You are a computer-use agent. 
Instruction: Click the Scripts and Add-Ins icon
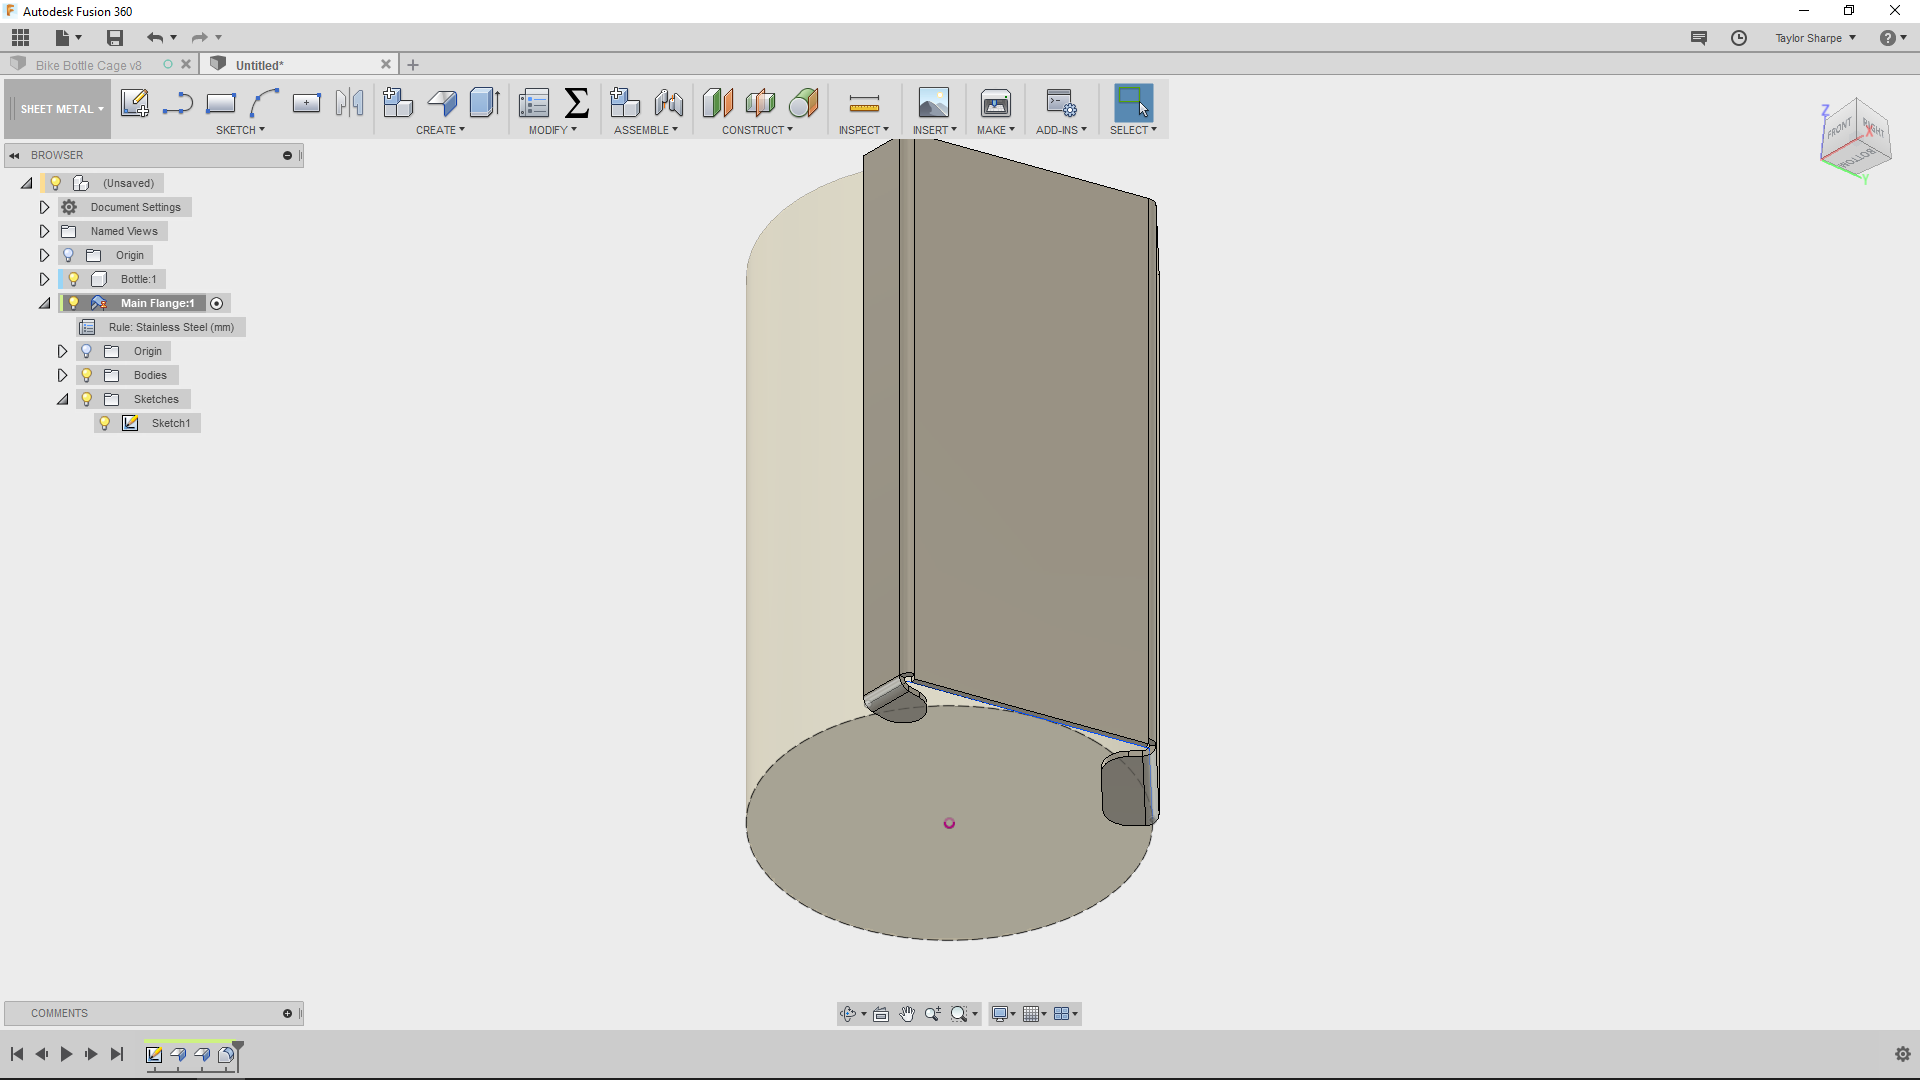(1061, 103)
